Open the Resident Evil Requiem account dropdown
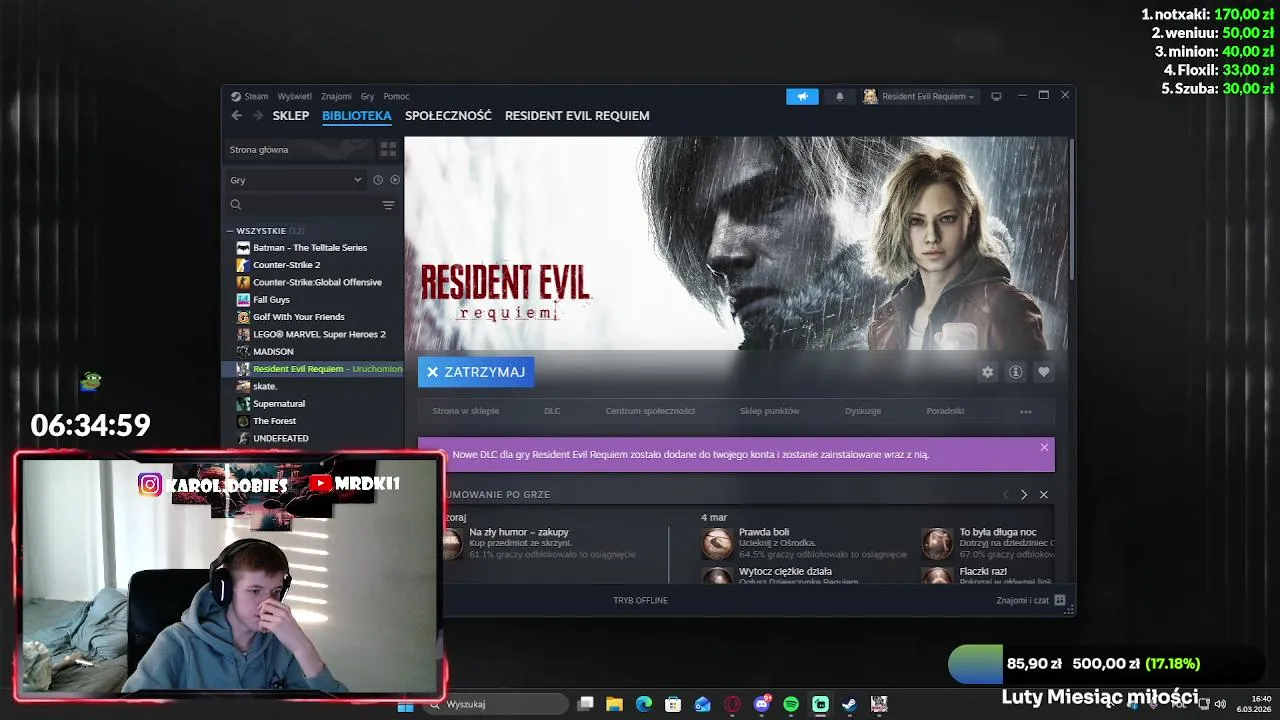This screenshot has height=720, width=1280. click(919, 96)
